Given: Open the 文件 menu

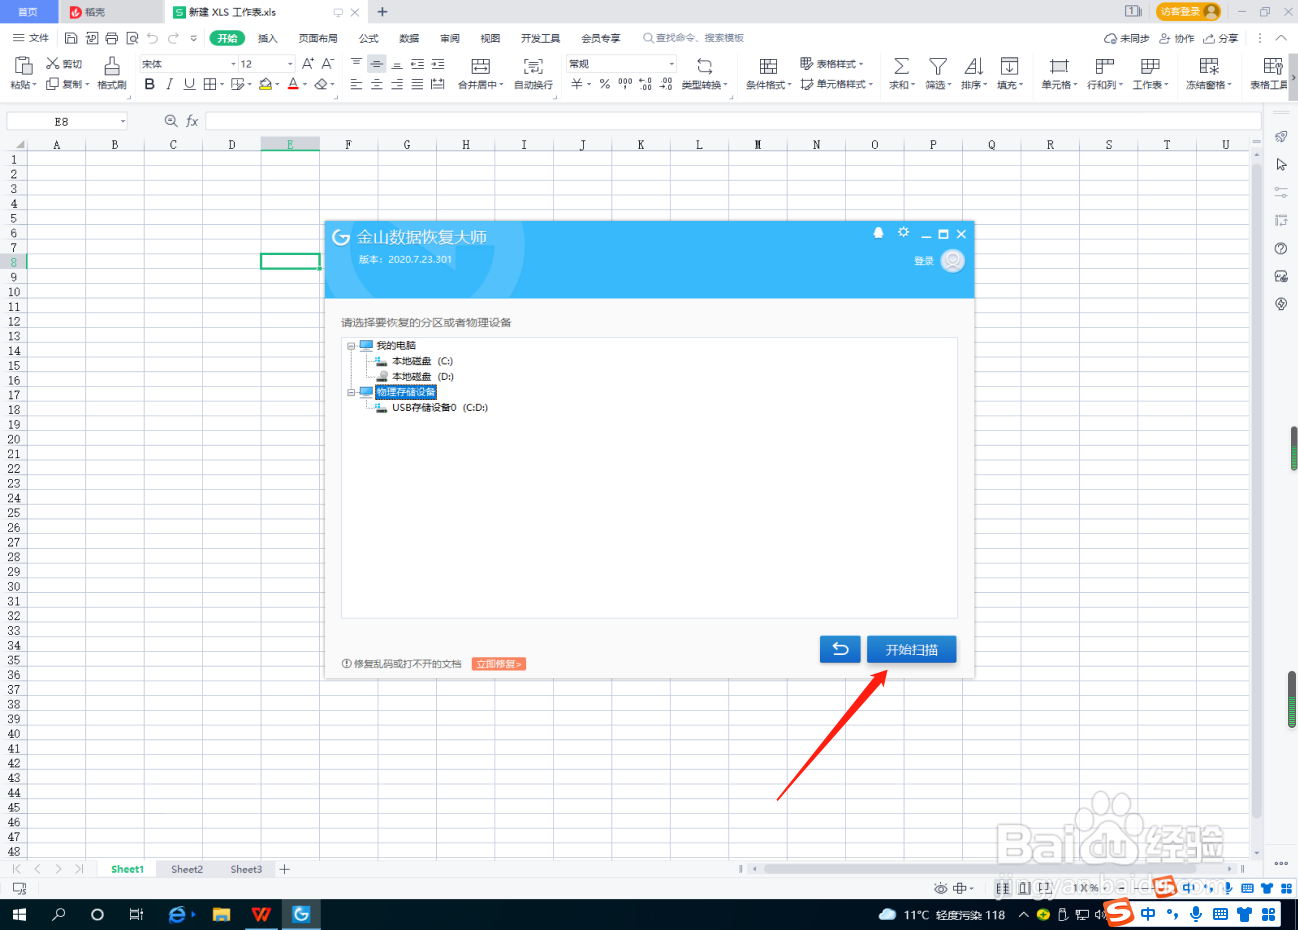Looking at the screenshot, I should tap(31, 38).
